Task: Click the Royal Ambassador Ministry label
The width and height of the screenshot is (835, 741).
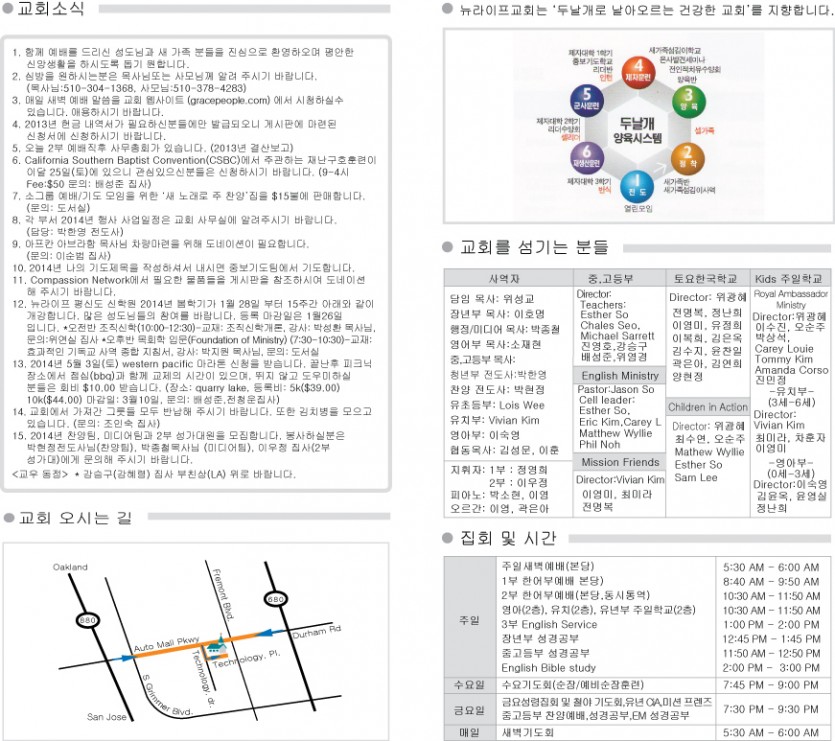Action: (x=791, y=299)
